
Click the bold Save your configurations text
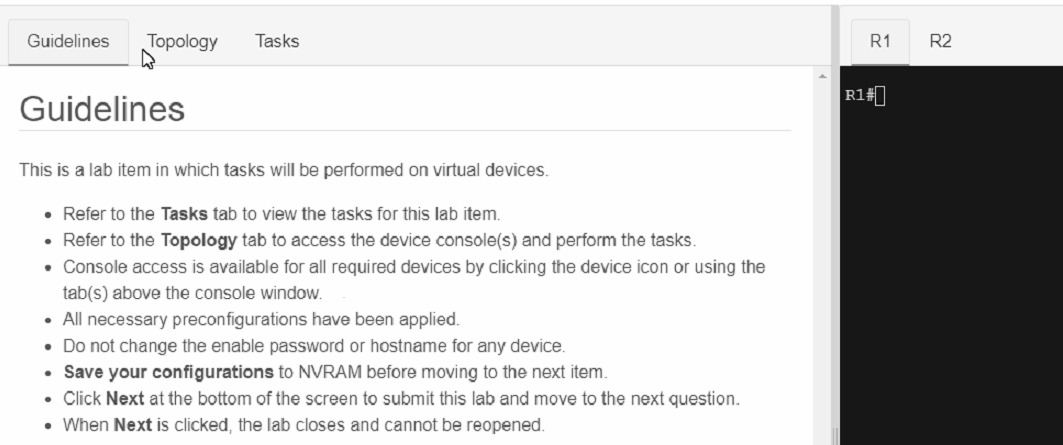pos(161,372)
